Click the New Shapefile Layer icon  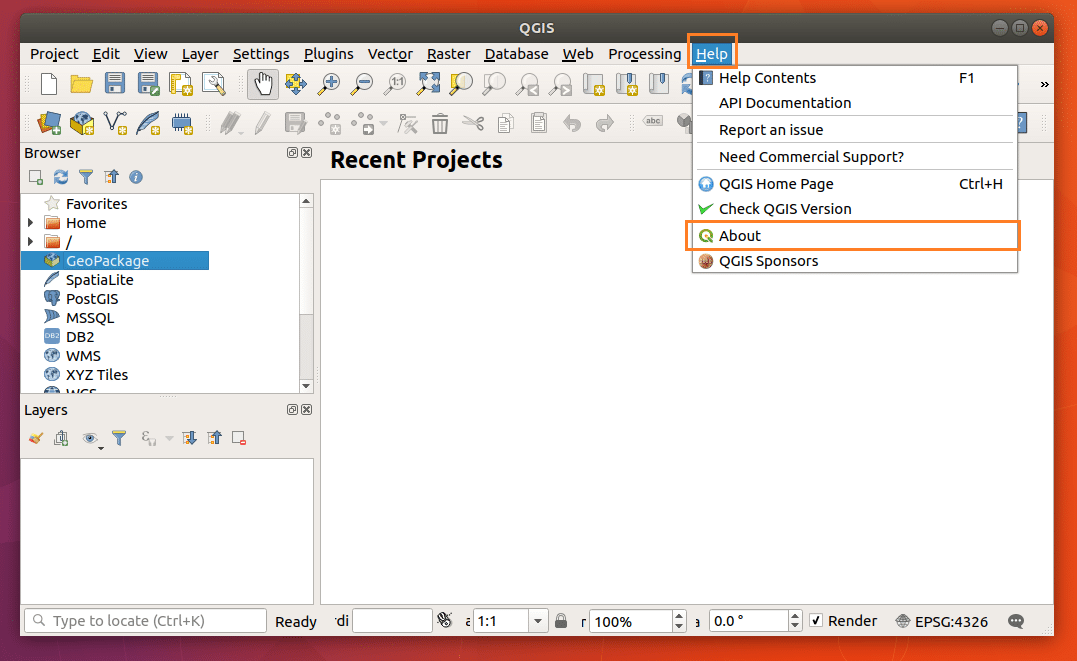click(115, 124)
